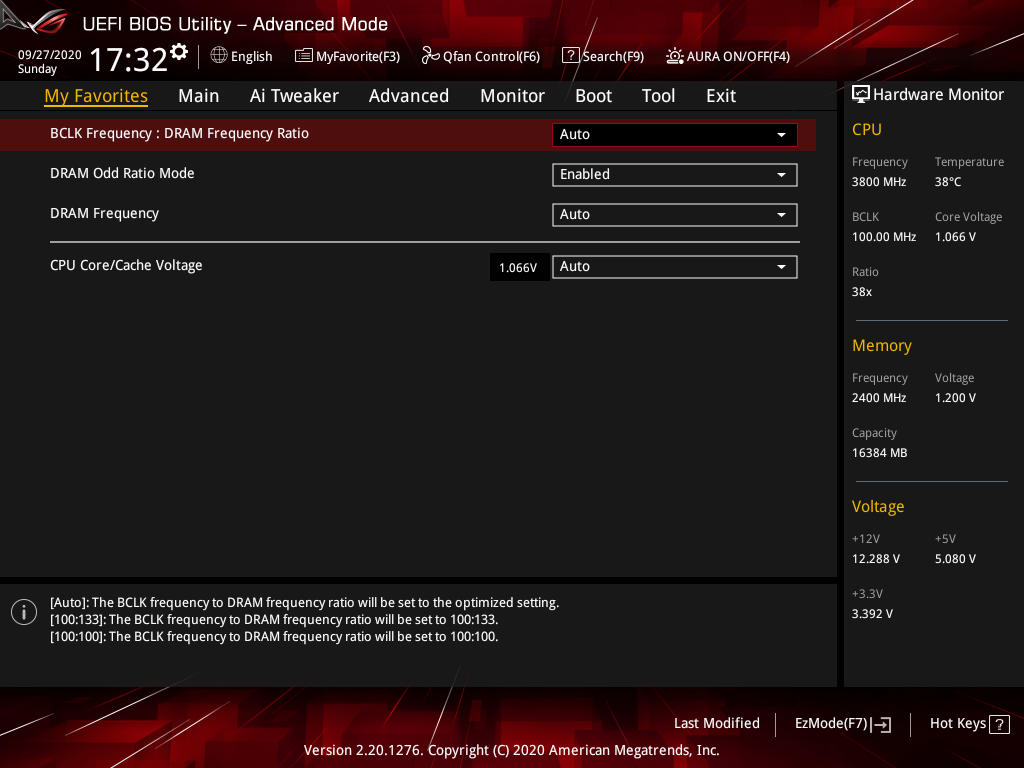Click the 38°C temperature value
The height and width of the screenshot is (768, 1024).
(x=948, y=182)
